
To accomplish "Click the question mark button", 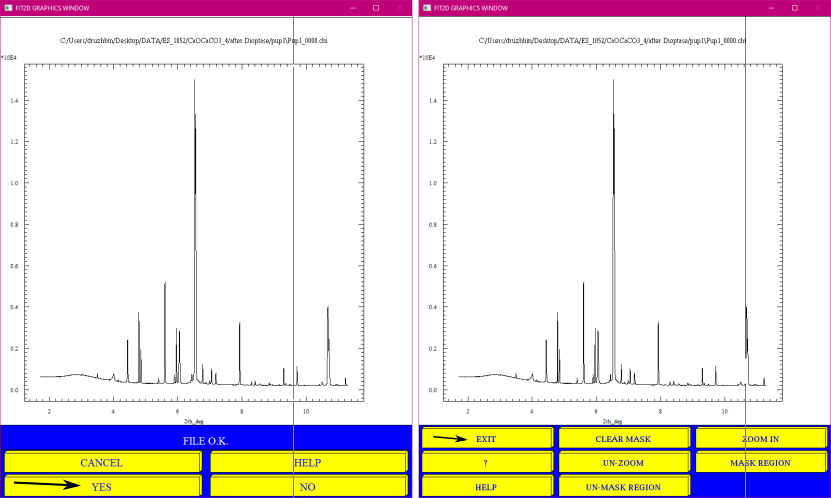I will (x=487, y=462).
